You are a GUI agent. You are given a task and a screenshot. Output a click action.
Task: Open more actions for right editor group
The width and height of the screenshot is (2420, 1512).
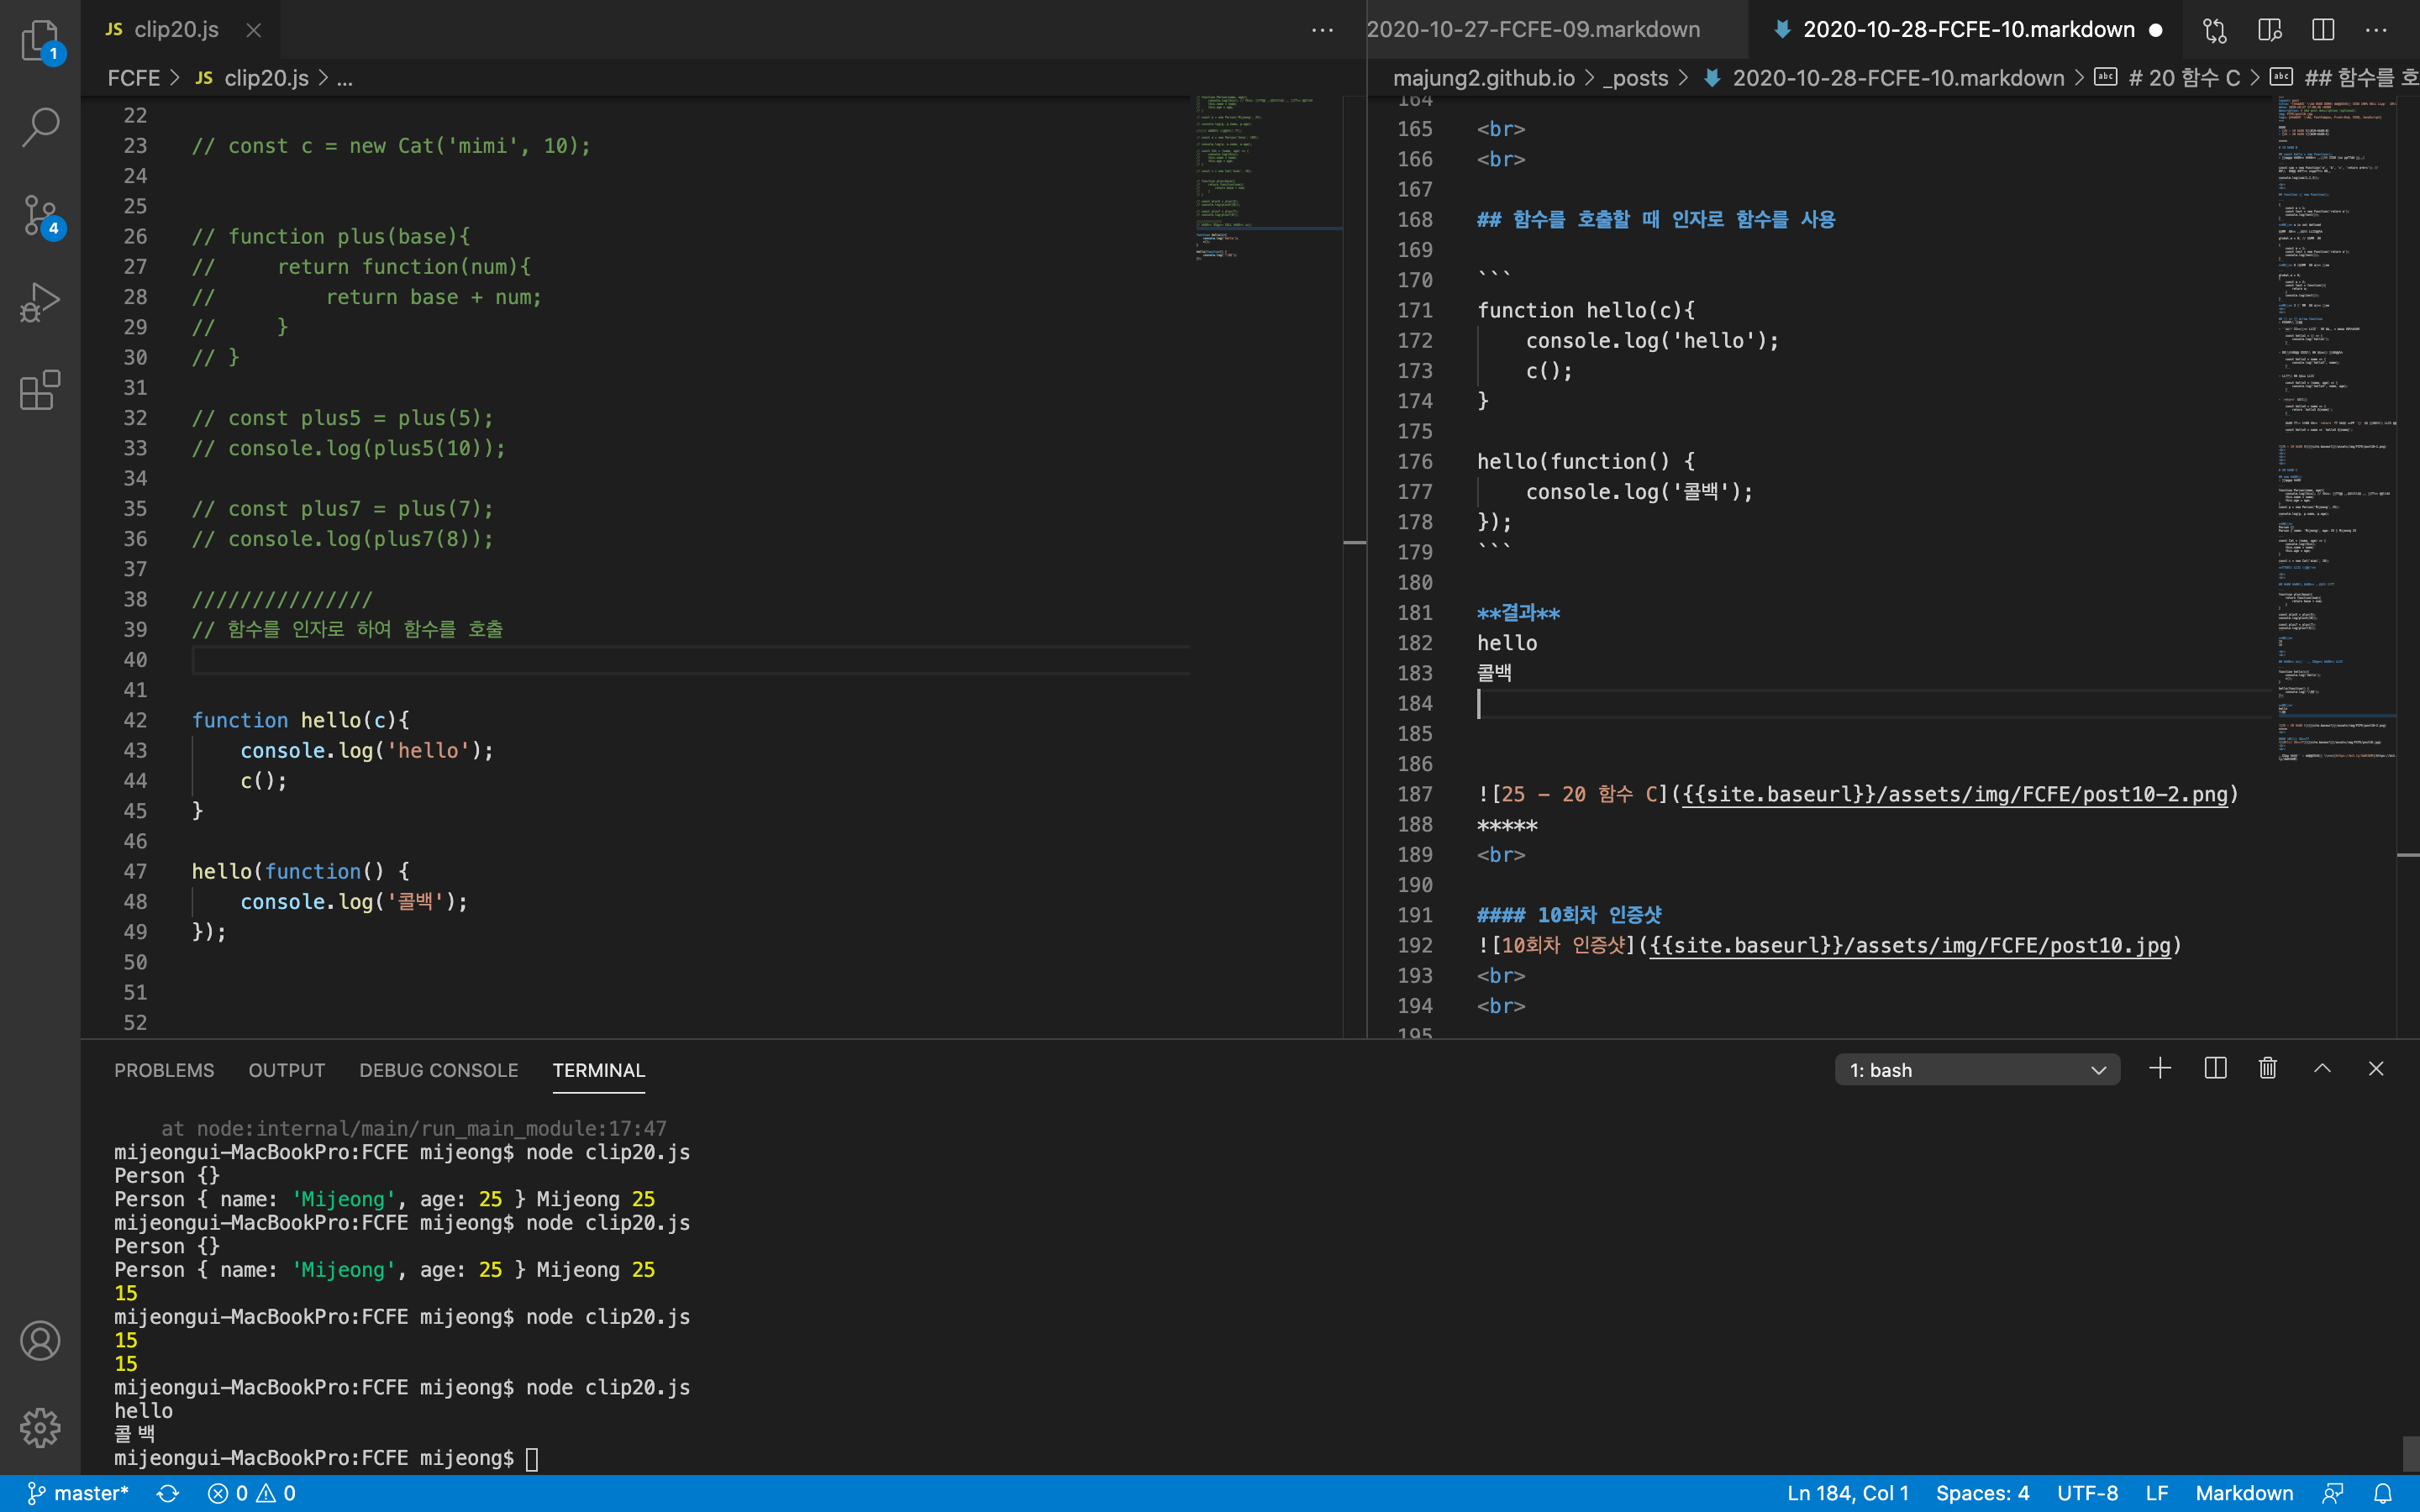[x=2376, y=30]
